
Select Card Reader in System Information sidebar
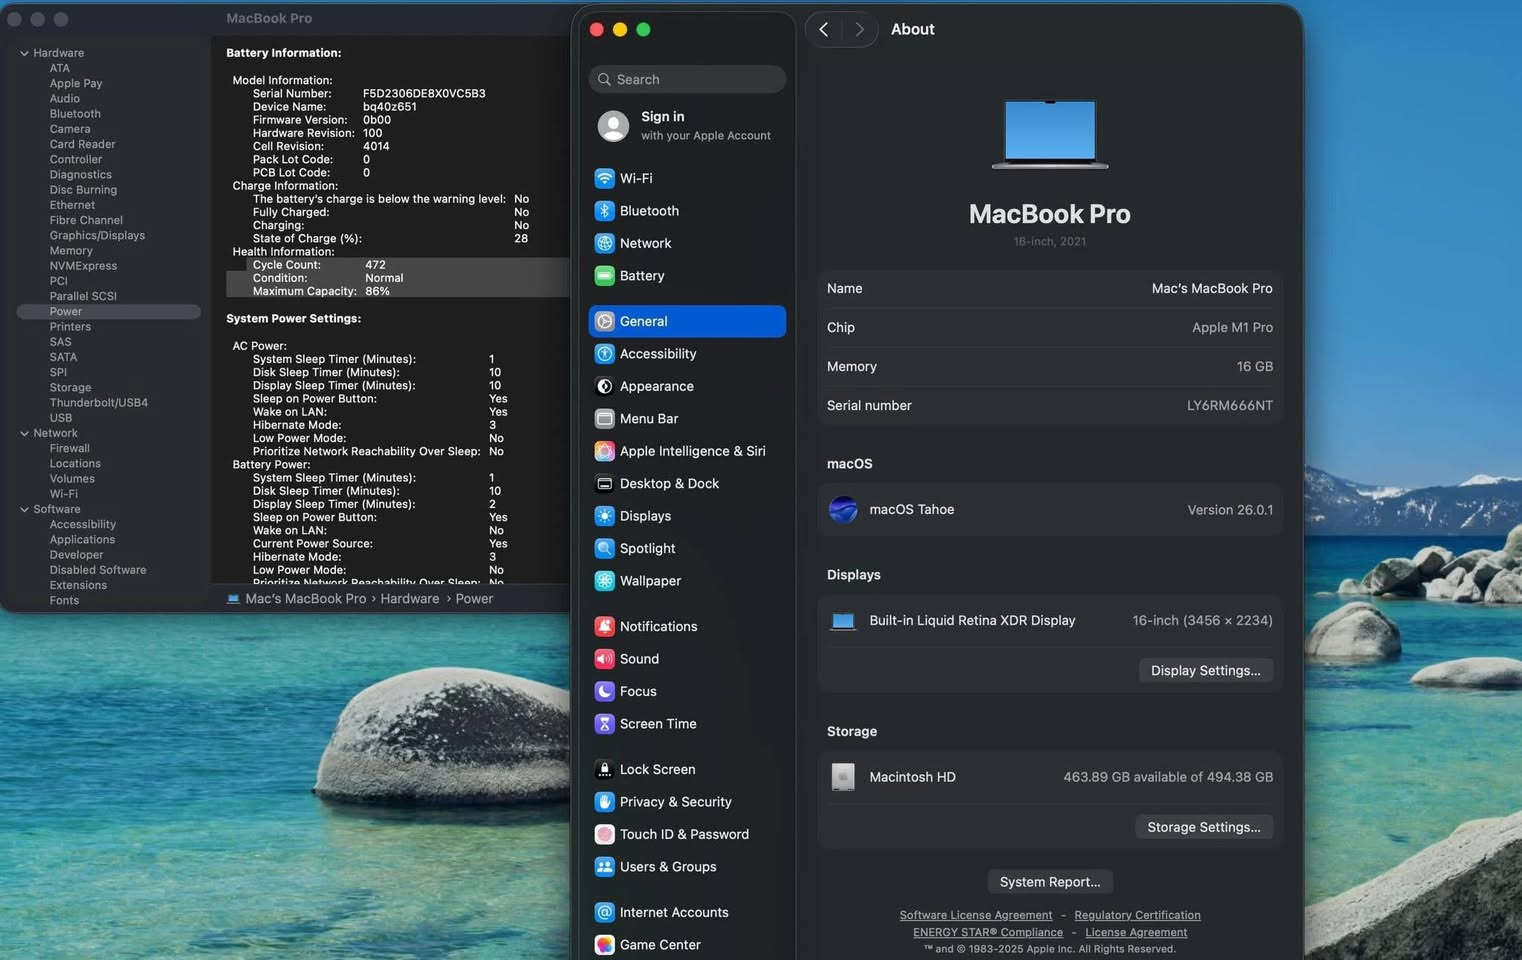[82, 145]
